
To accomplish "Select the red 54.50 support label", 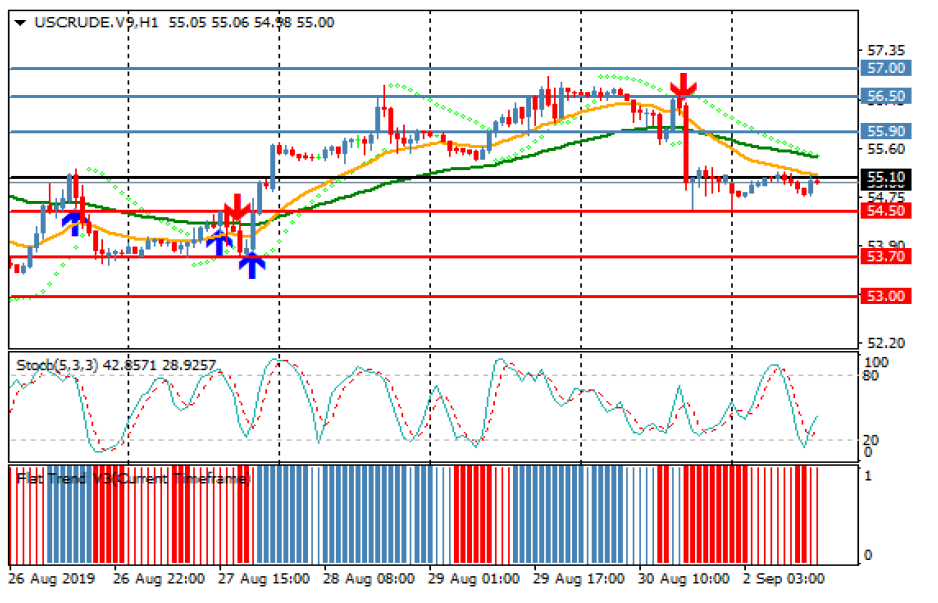I will 886,211.
